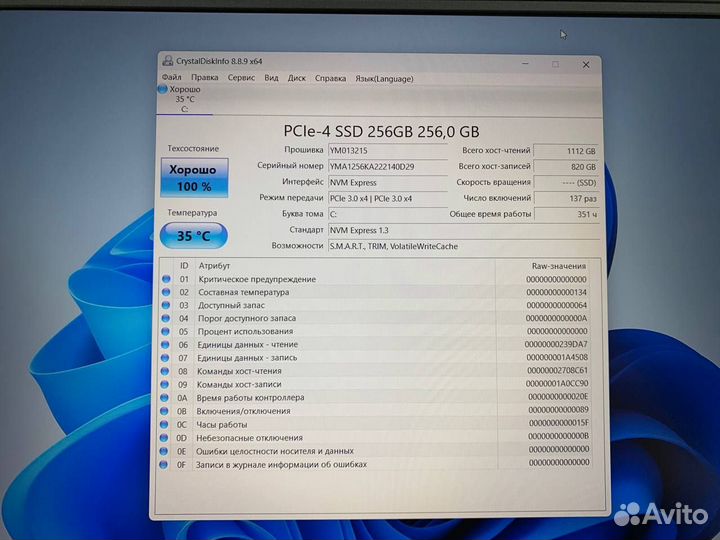720x540 pixels.
Task: Select attribute text Критическое предупреждение
Action: 257,279
